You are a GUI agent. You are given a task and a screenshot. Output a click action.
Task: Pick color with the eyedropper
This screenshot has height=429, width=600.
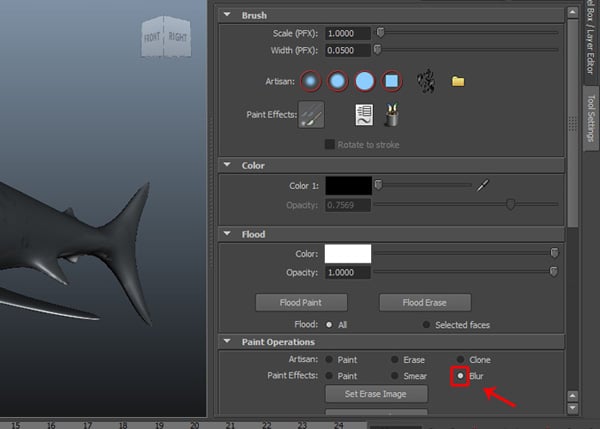(x=483, y=185)
